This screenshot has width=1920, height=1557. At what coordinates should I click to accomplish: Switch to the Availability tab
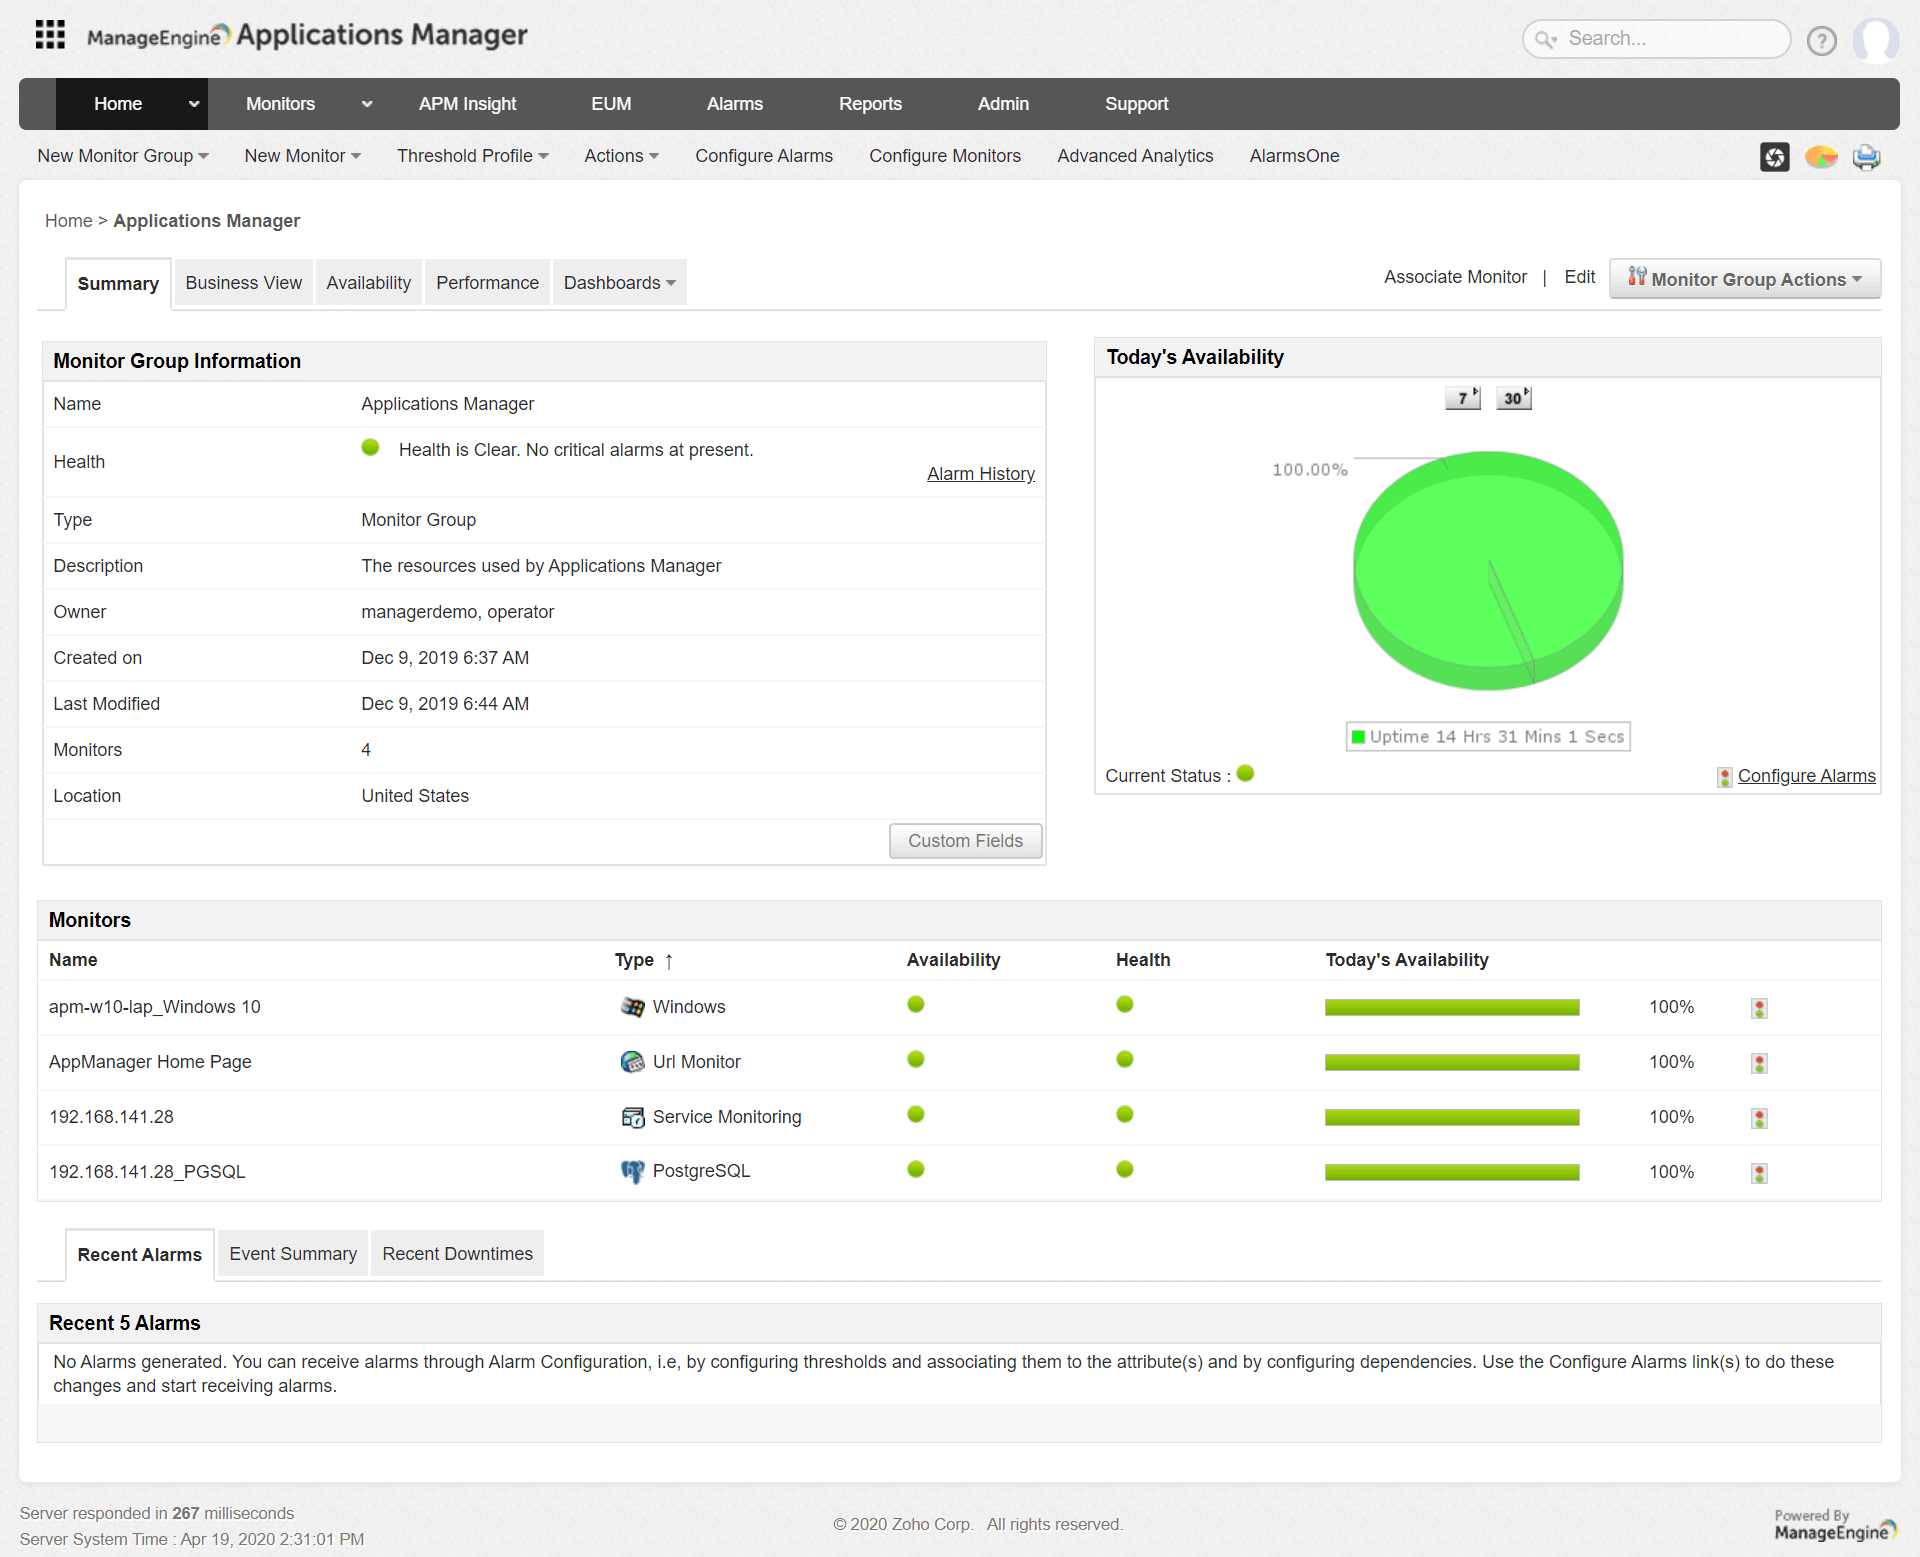click(368, 283)
